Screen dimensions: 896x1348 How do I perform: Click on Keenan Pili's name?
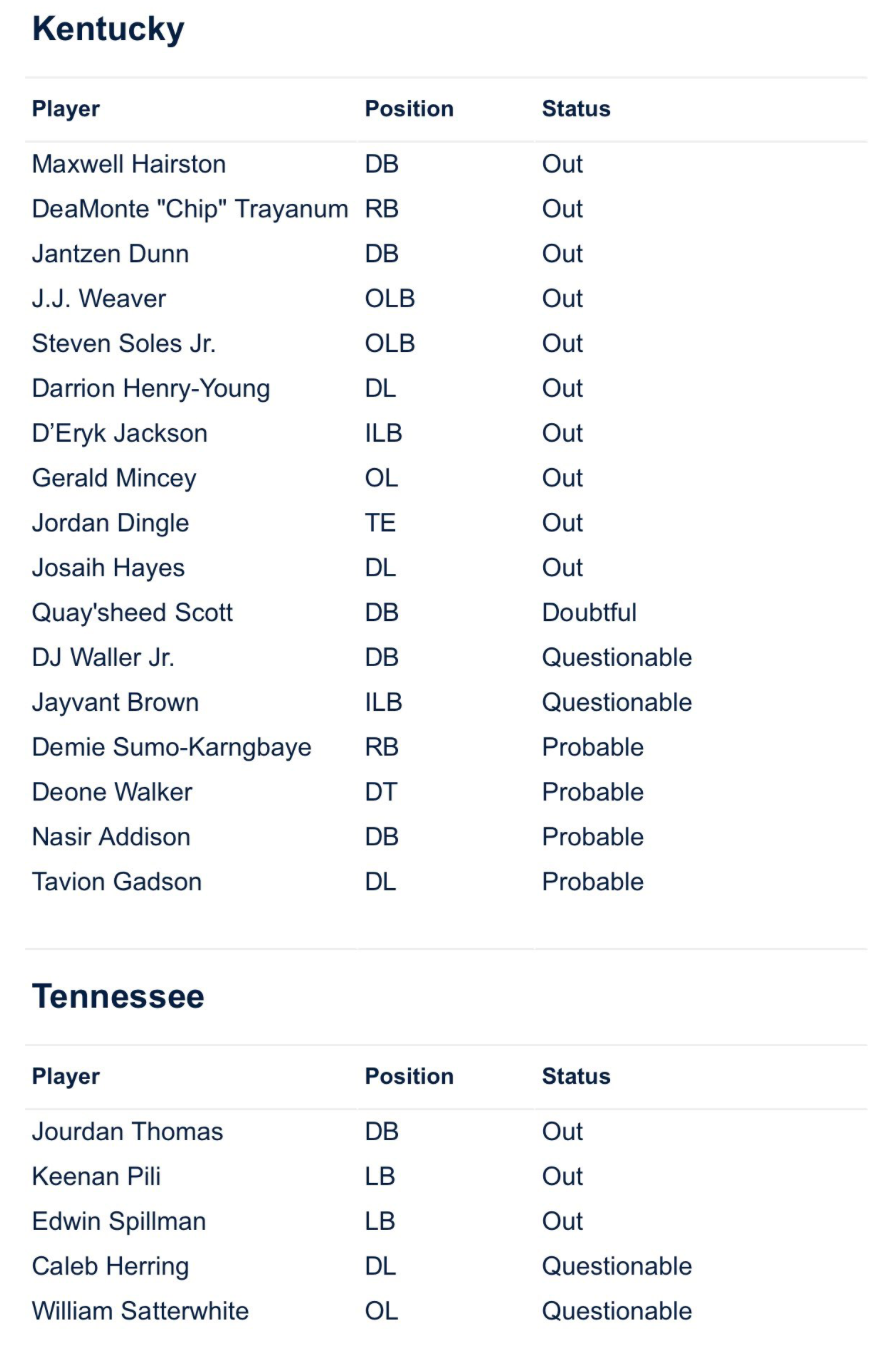click(96, 1176)
